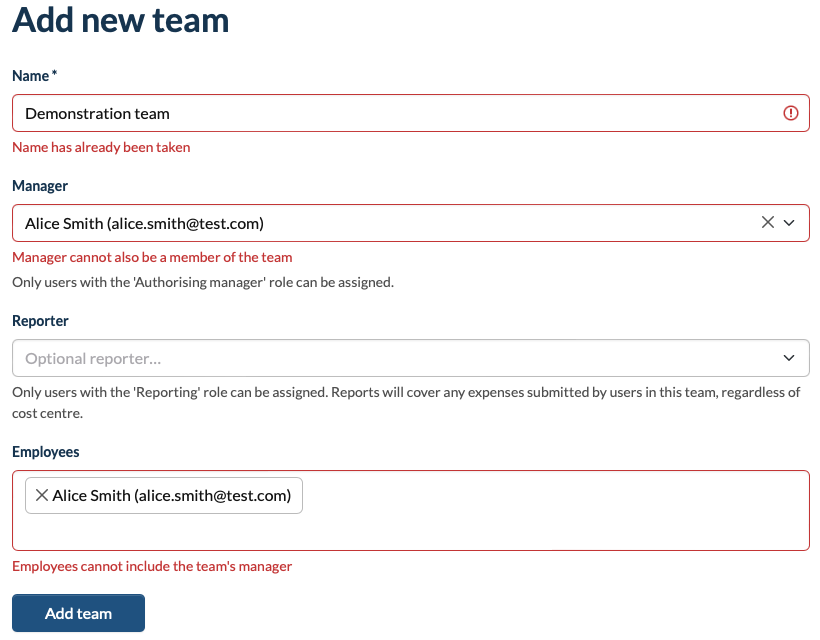
Task: Click the Manager field label
Action: [40, 186]
